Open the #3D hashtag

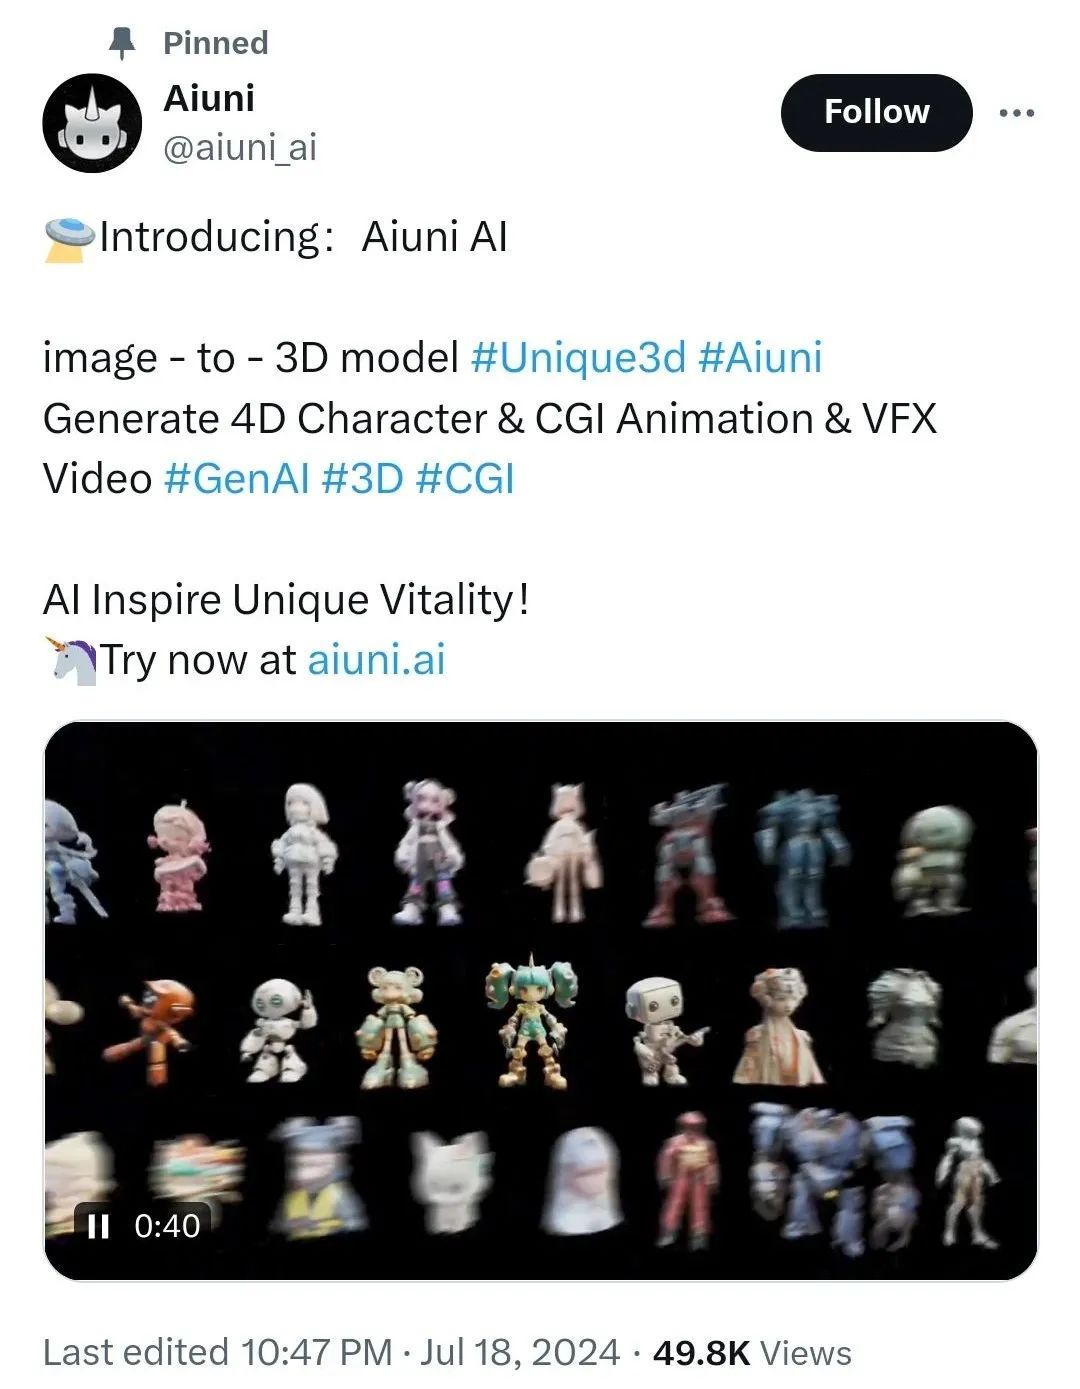pyautogui.click(x=362, y=479)
